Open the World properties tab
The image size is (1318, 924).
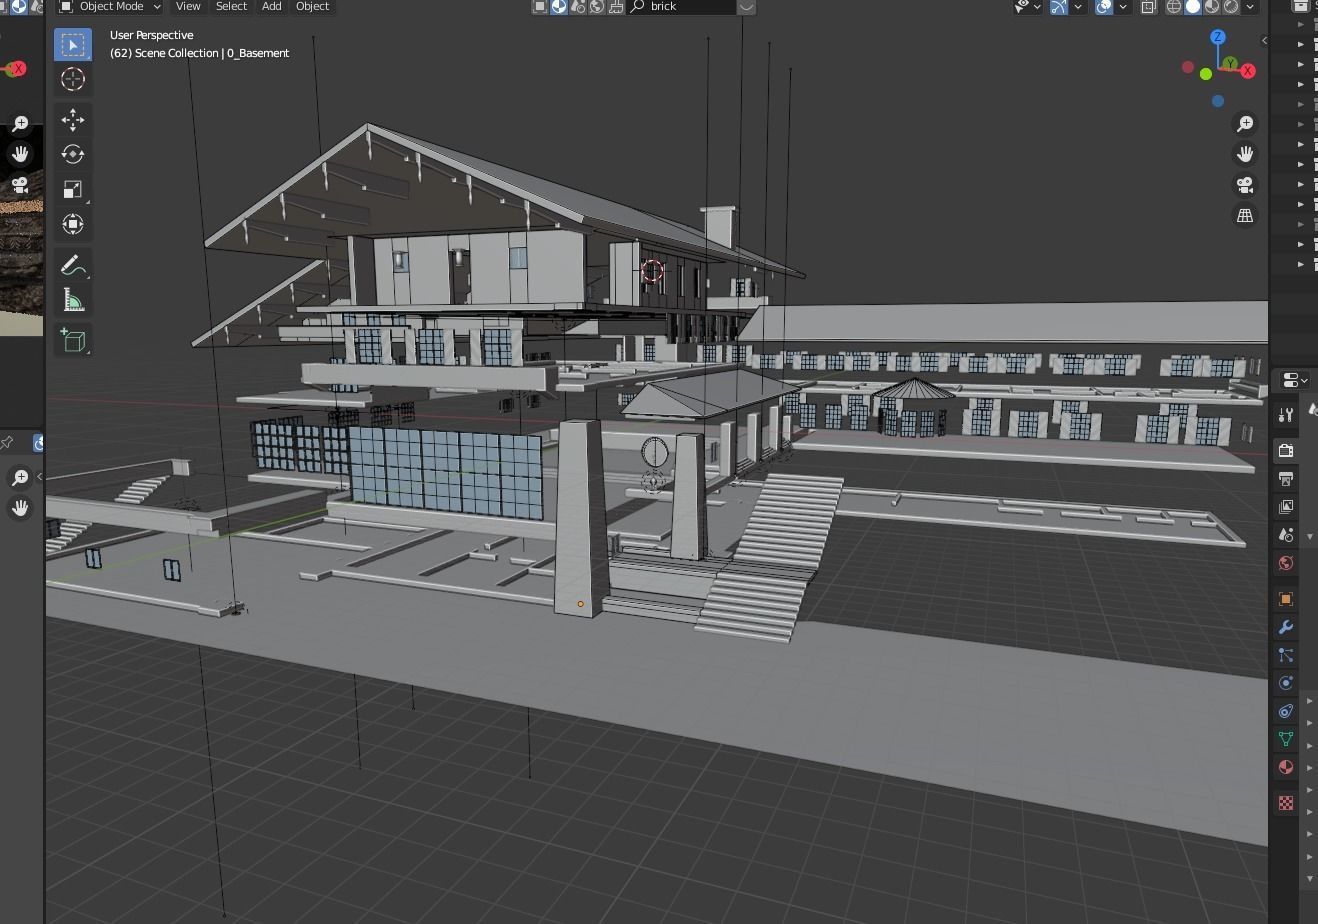click(x=1286, y=563)
